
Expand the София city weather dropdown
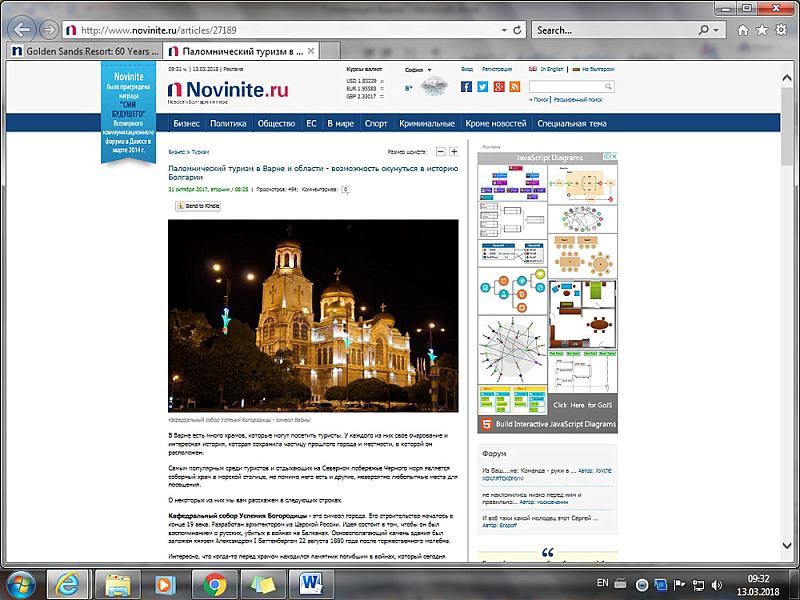tap(431, 70)
